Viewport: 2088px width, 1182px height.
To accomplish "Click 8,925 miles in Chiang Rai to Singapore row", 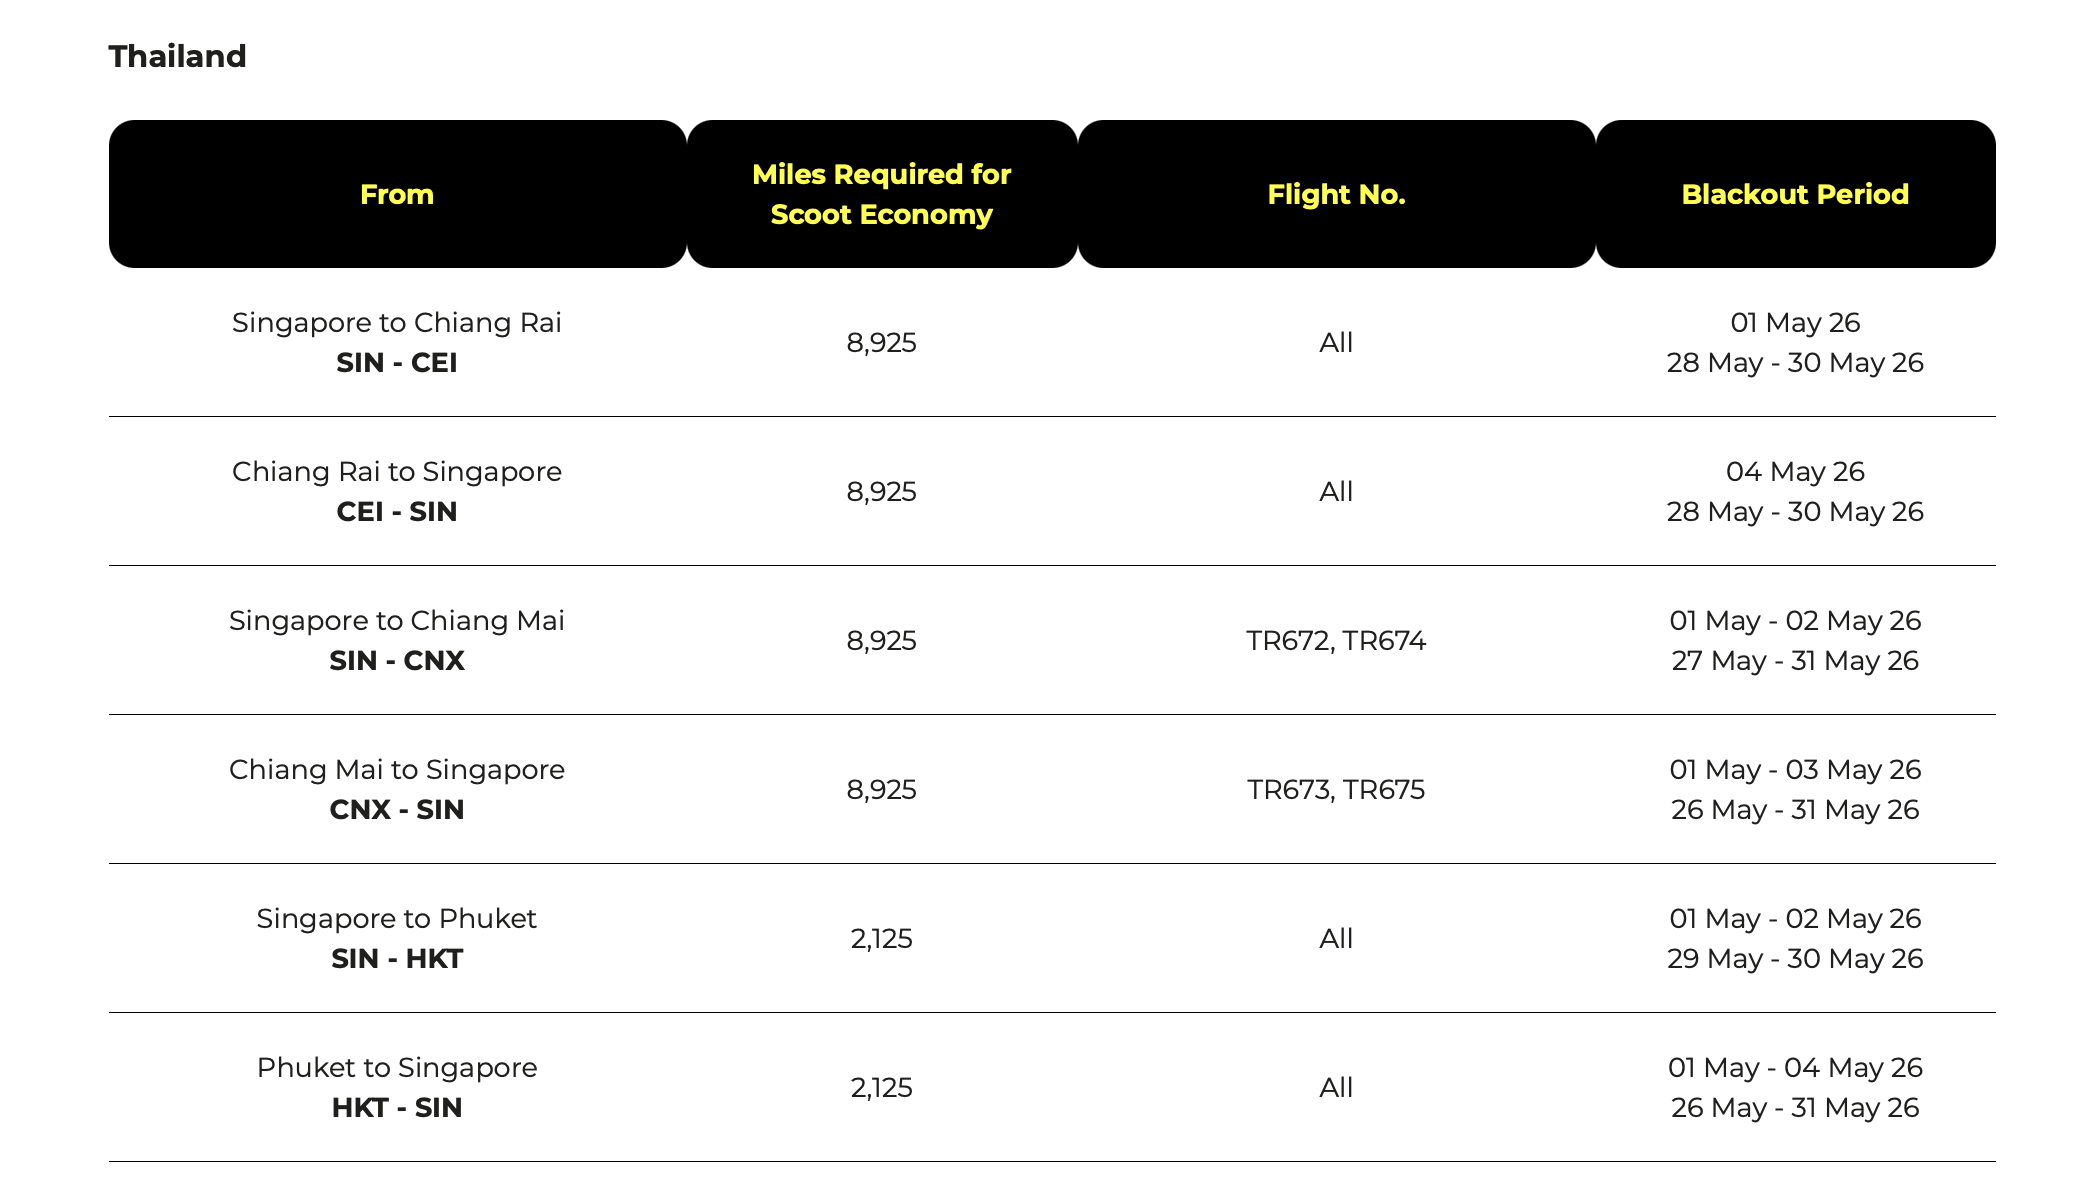I will click(881, 491).
